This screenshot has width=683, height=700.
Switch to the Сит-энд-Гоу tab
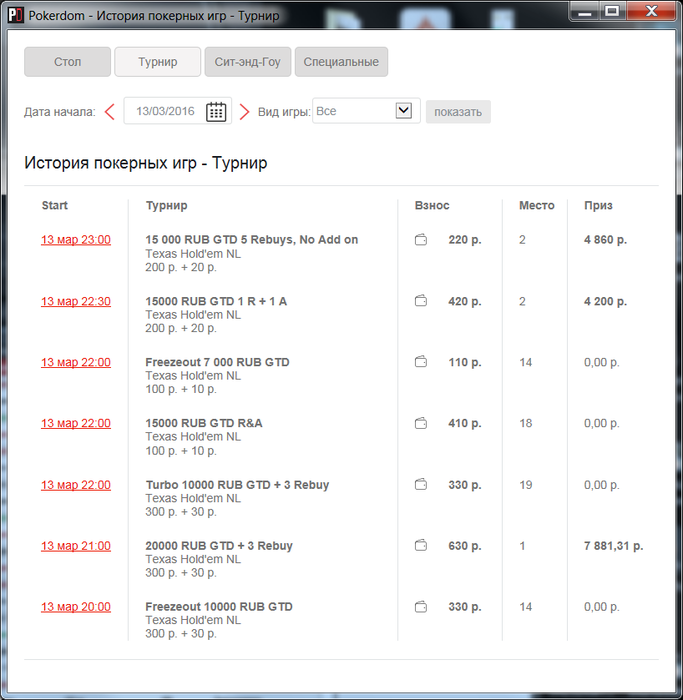[x=248, y=62]
